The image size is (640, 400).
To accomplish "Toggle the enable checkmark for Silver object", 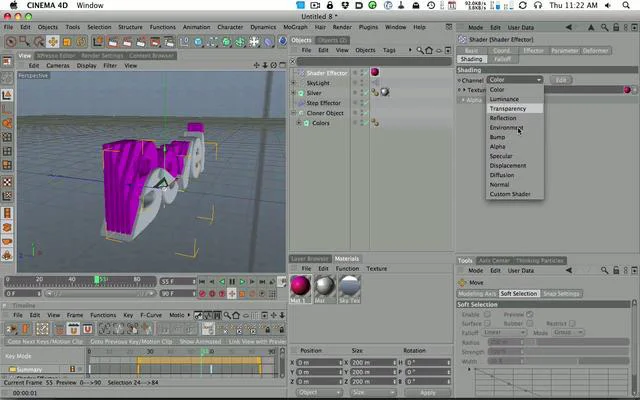I will pos(364,93).
